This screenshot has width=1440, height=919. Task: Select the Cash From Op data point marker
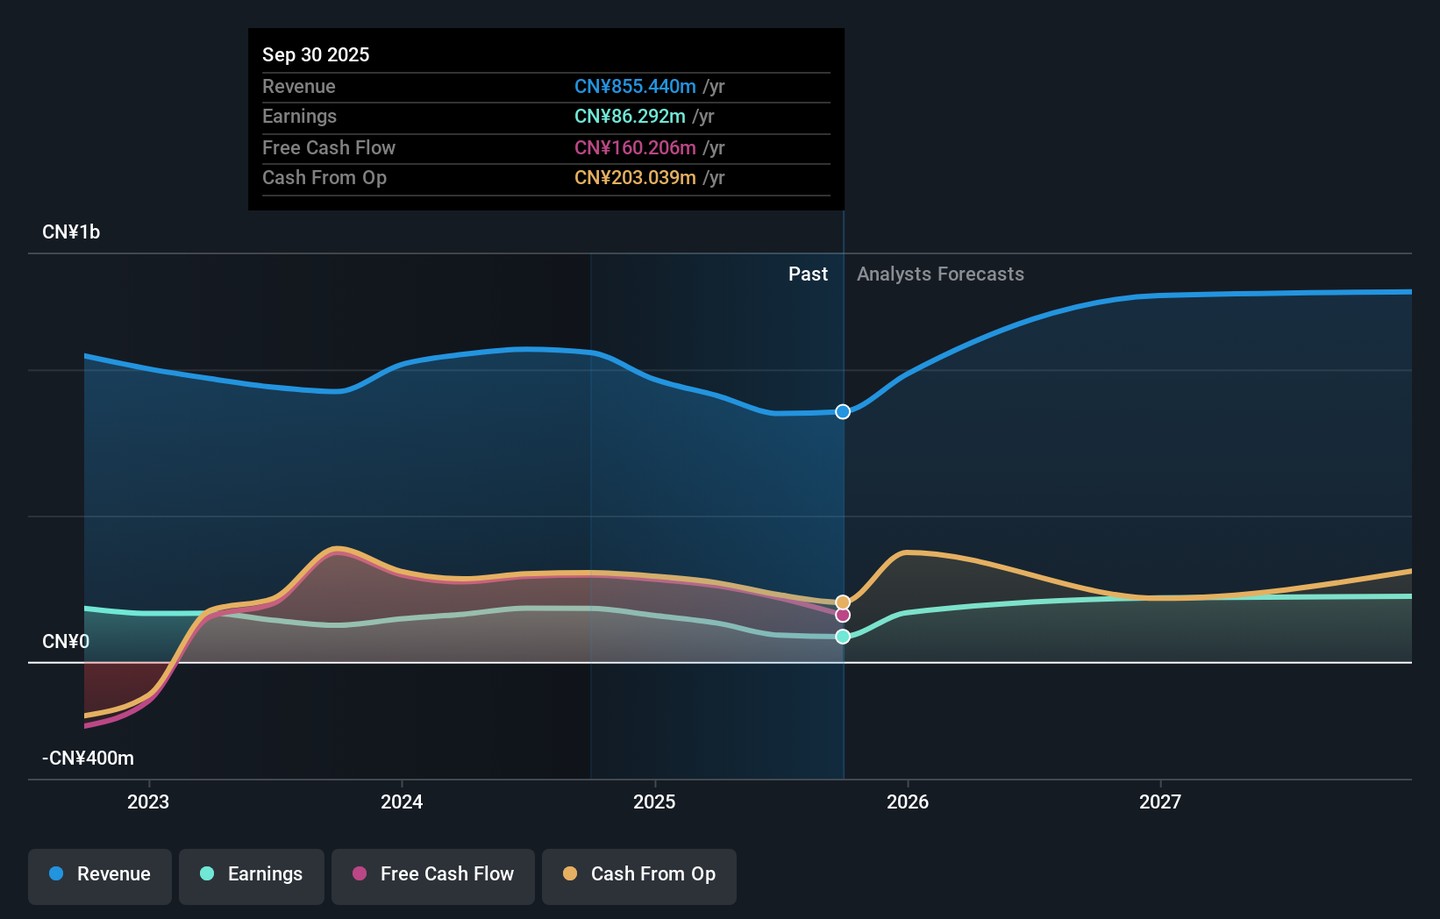843,602
